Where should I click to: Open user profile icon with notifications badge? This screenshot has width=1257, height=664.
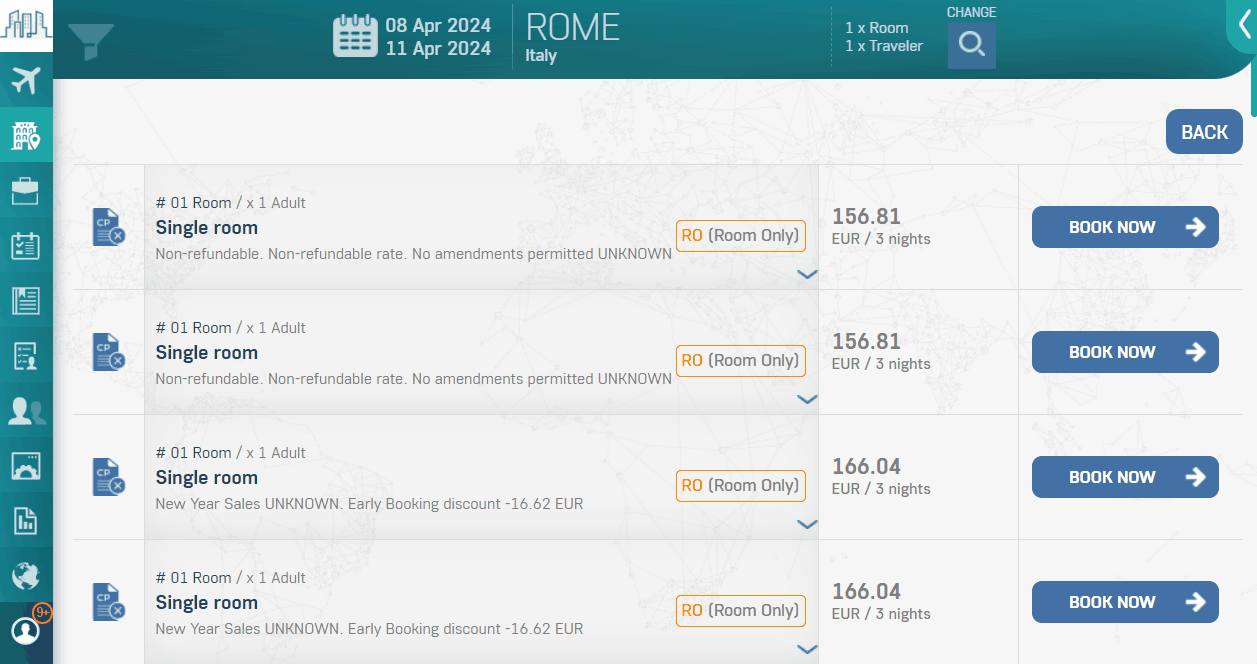click(25, 631)
